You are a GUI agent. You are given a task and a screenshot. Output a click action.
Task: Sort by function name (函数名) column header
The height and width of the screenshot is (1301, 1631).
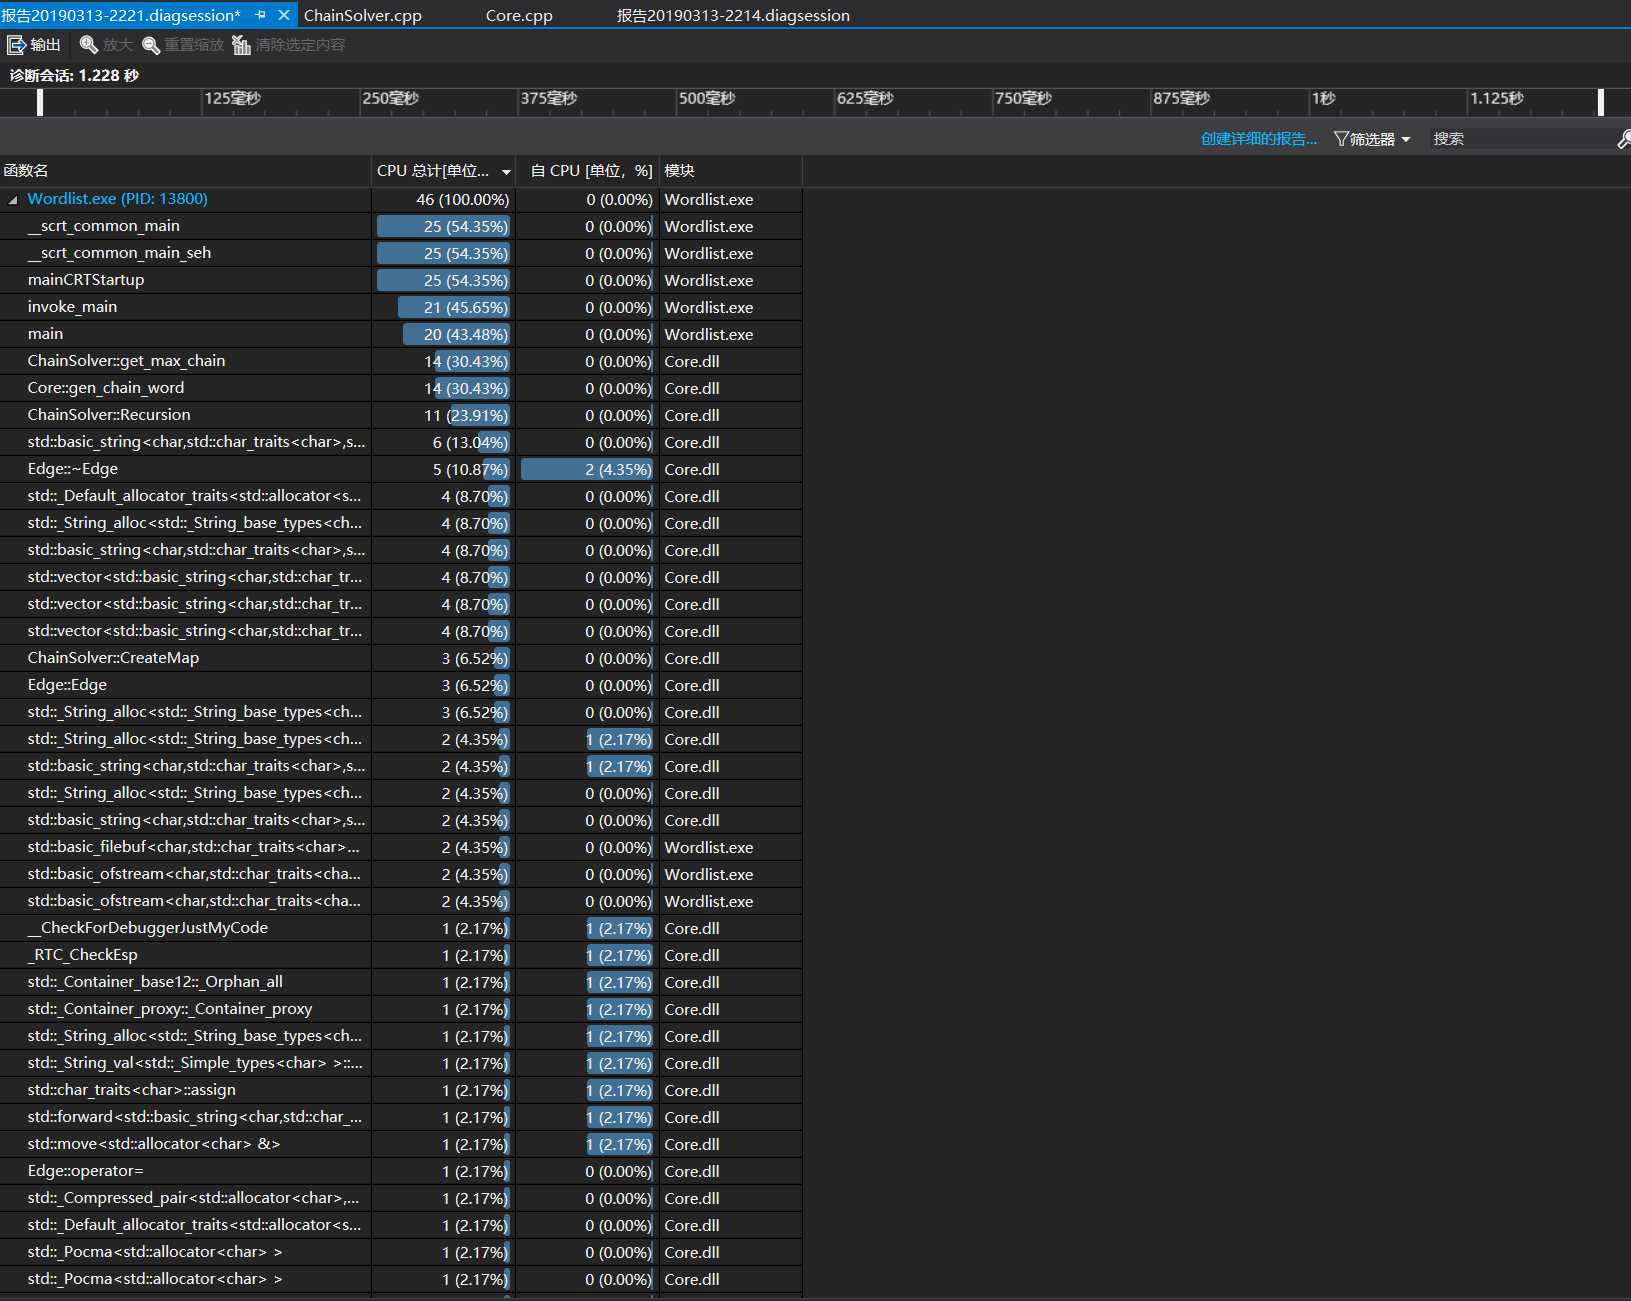(x=185, y=171)
